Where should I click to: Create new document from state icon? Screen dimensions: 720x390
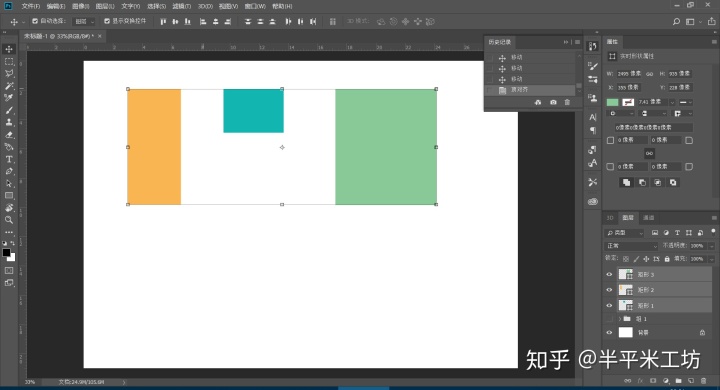[538, 102]
